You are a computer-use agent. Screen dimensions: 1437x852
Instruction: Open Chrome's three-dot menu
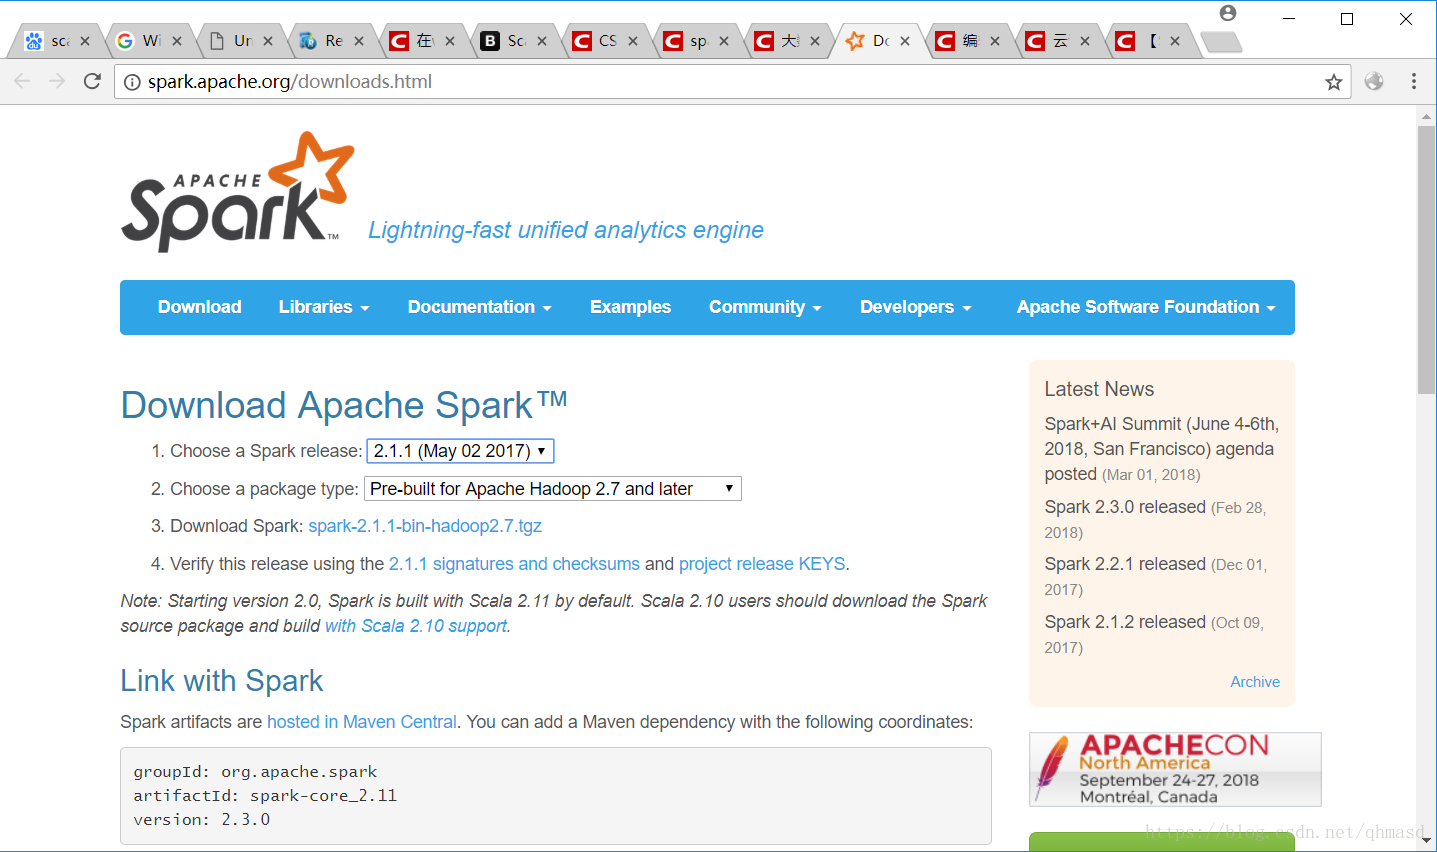click(1414, 81)
